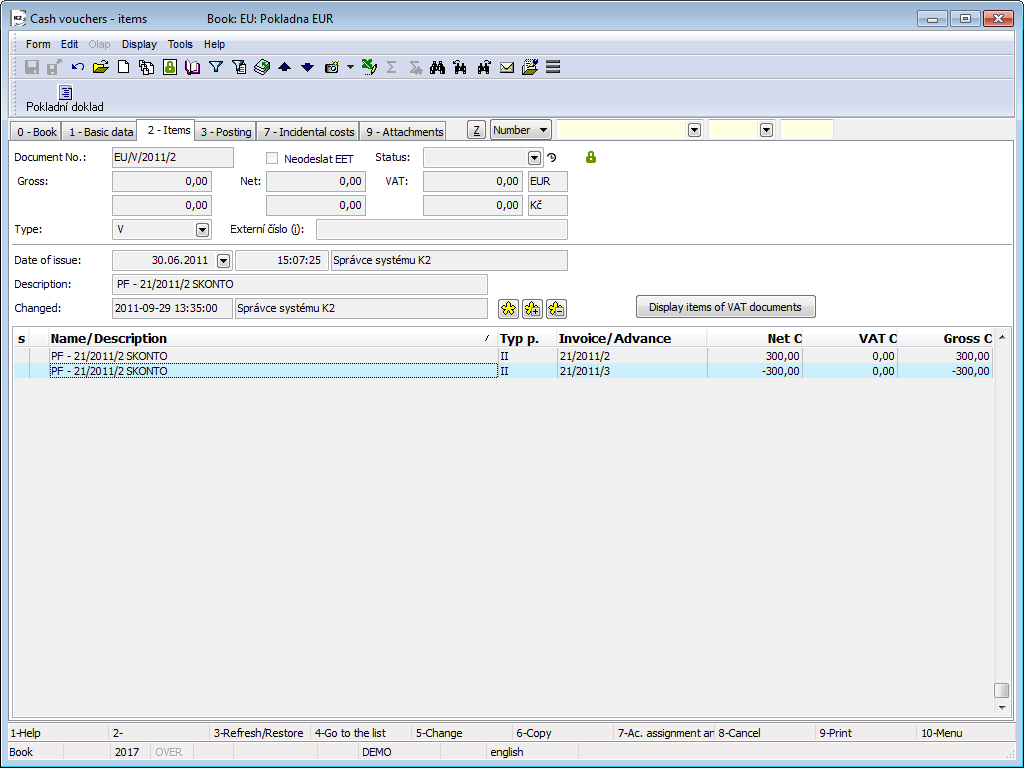1024x768 pixels.
Task: Click the Pokladní doklad document icon
Action: (x=65, y=92)
